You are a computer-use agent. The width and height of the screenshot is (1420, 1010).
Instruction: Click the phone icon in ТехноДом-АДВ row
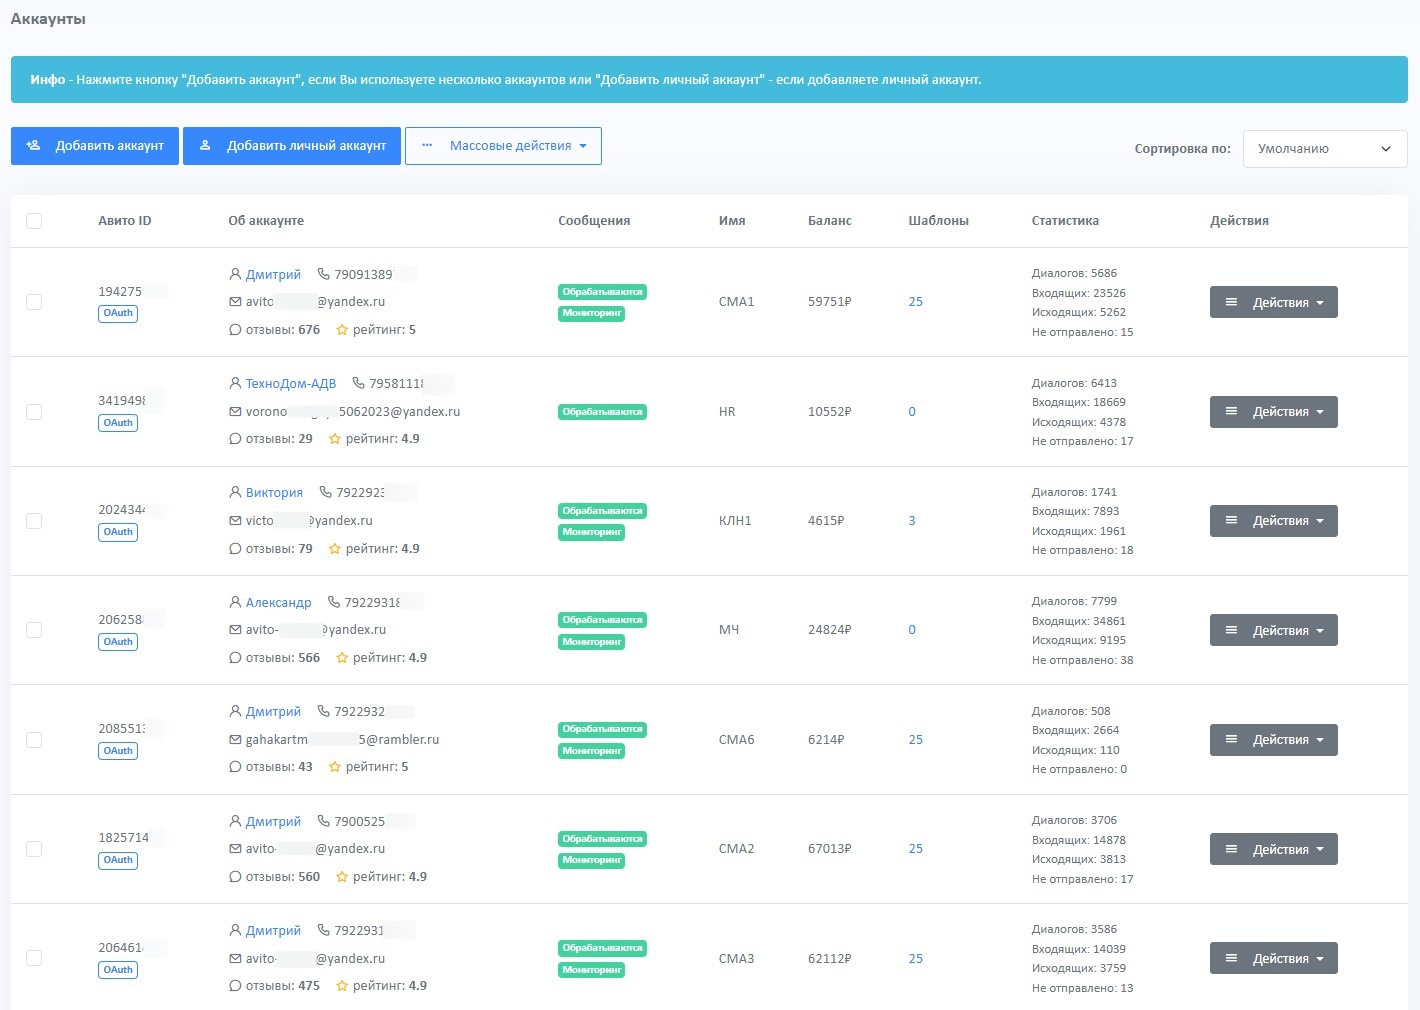point(358,384)
